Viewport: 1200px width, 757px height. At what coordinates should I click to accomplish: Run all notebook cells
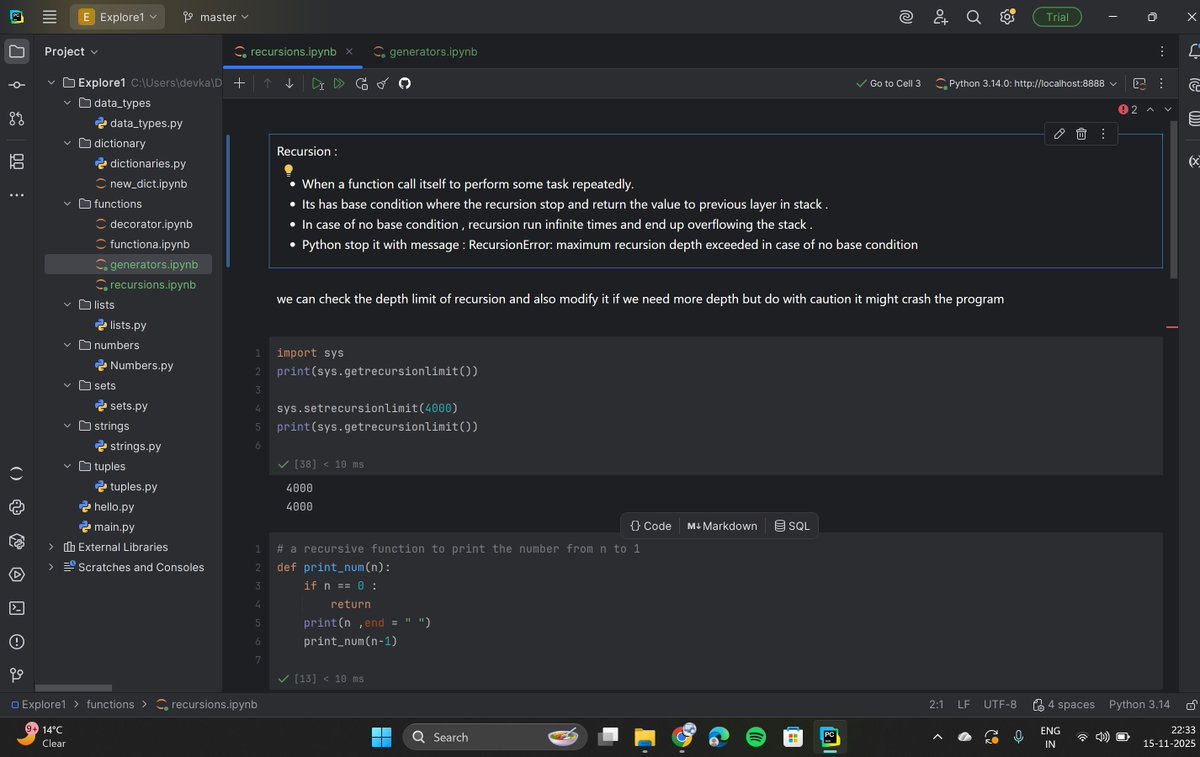(x=339, y=83)
